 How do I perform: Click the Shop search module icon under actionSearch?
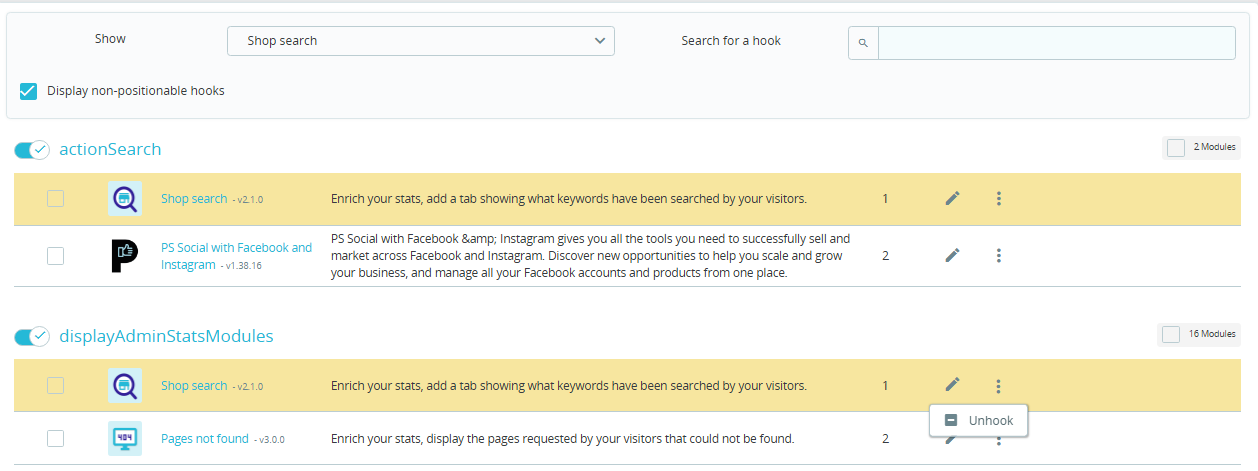point(124,199)
